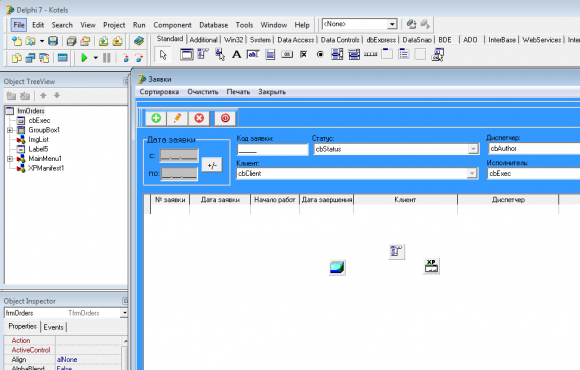This screenshot has width=580, height=370.
Task: Expand MainMenu1 node in Object TreeView
Action: [x=10, y=159]
